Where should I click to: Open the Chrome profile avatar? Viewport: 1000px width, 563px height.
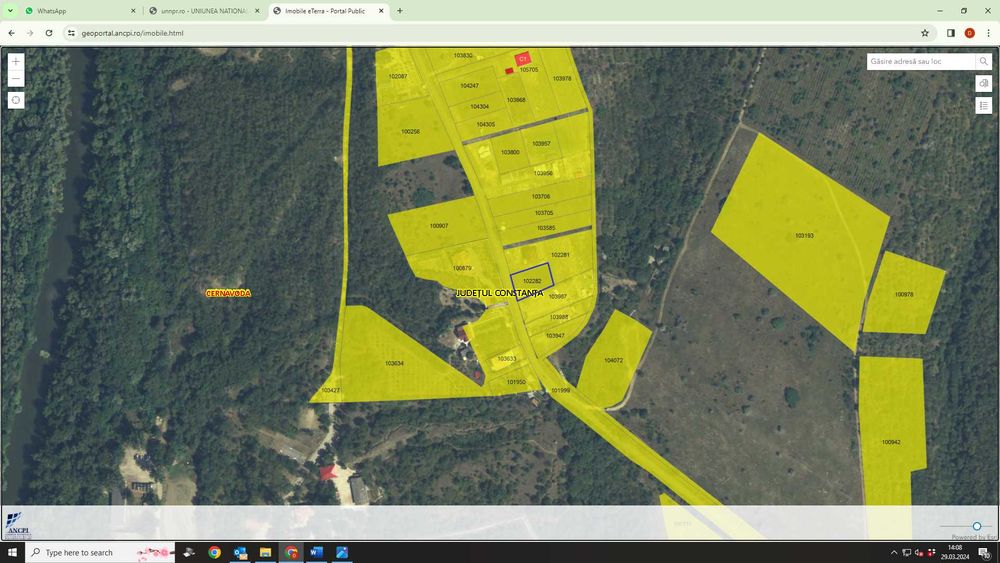click(969, 33)
